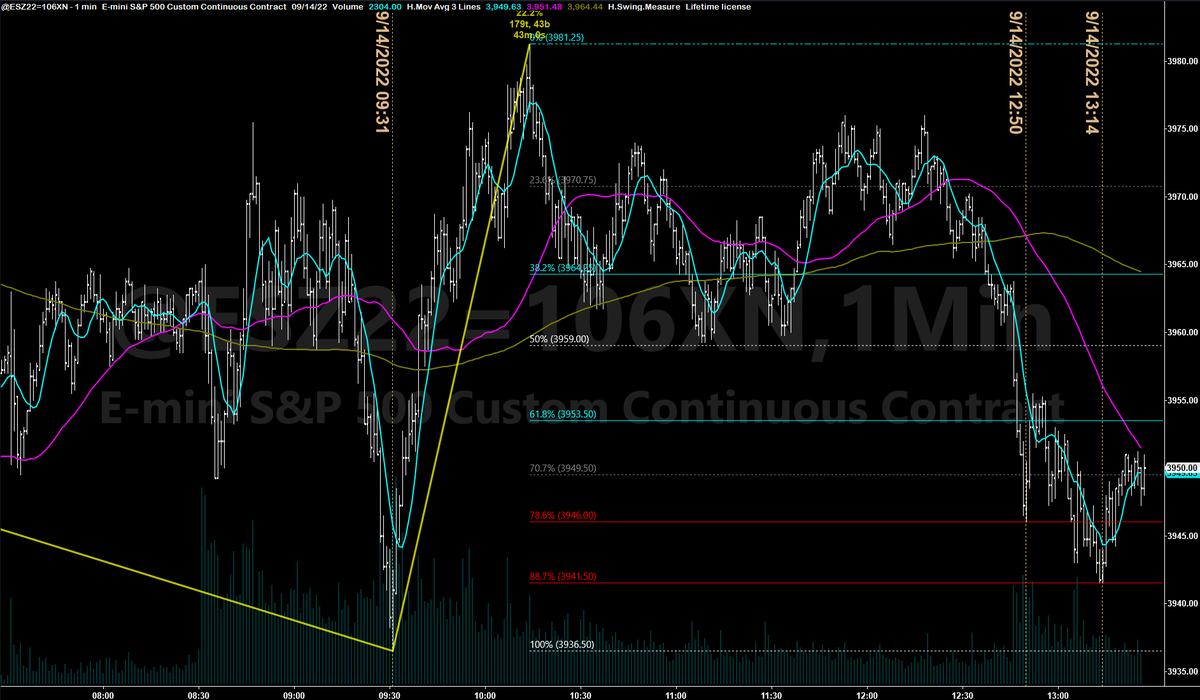Click the @ESZ22=106XN - 1 min symbol label

coord(48,7)
